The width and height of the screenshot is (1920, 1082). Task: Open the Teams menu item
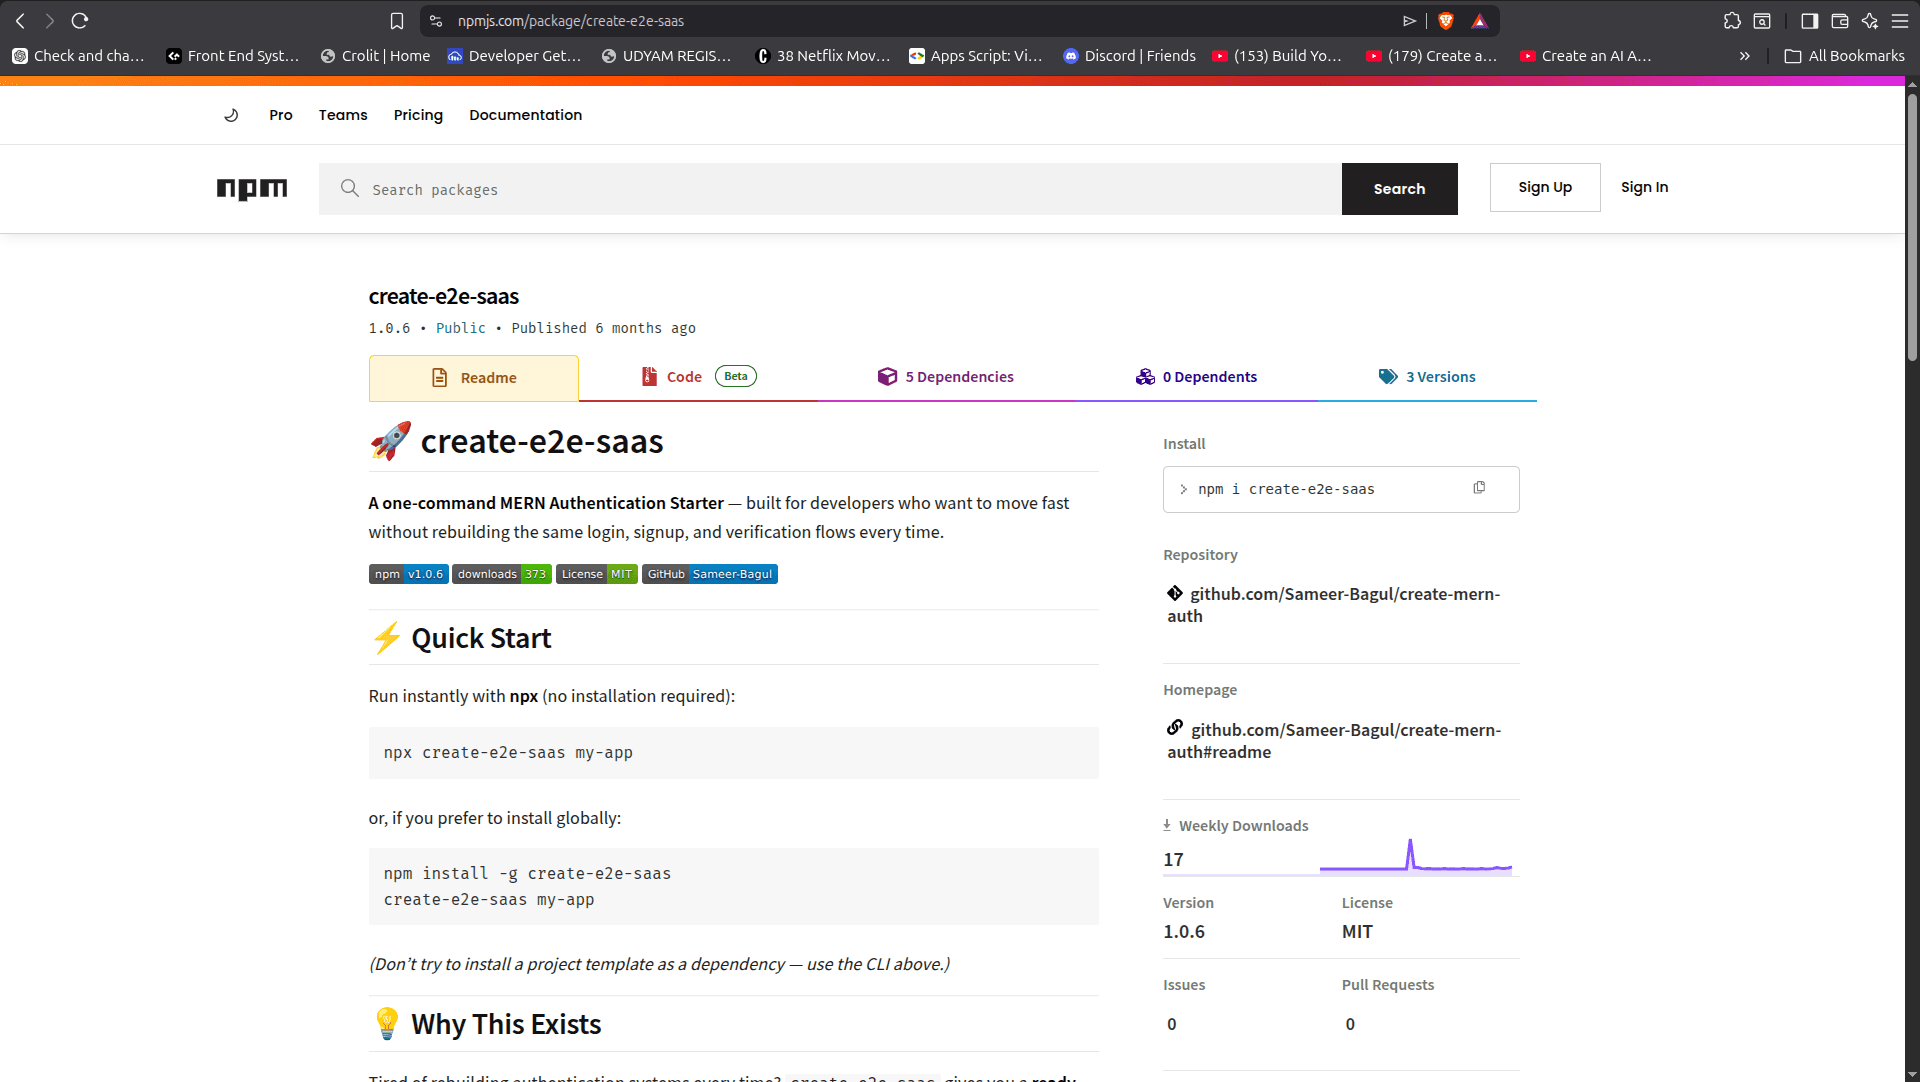pyautogui.click(x=343, y=115)
